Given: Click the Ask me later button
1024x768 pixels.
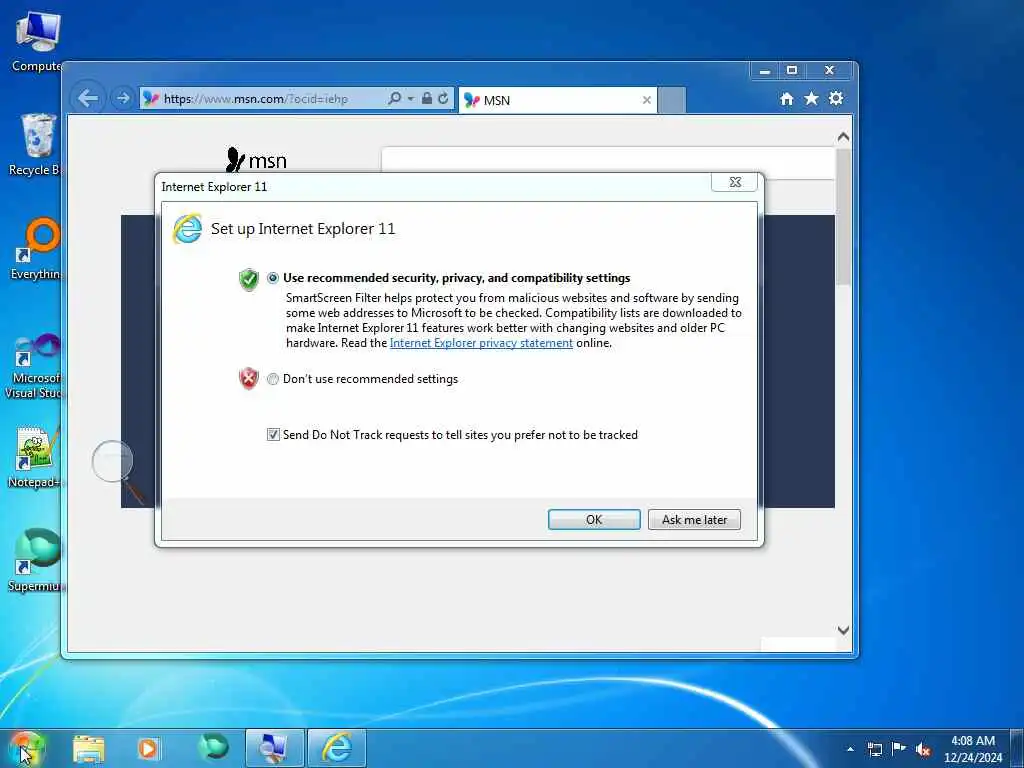Looking at the screenshot, I should tap(694, 520).
